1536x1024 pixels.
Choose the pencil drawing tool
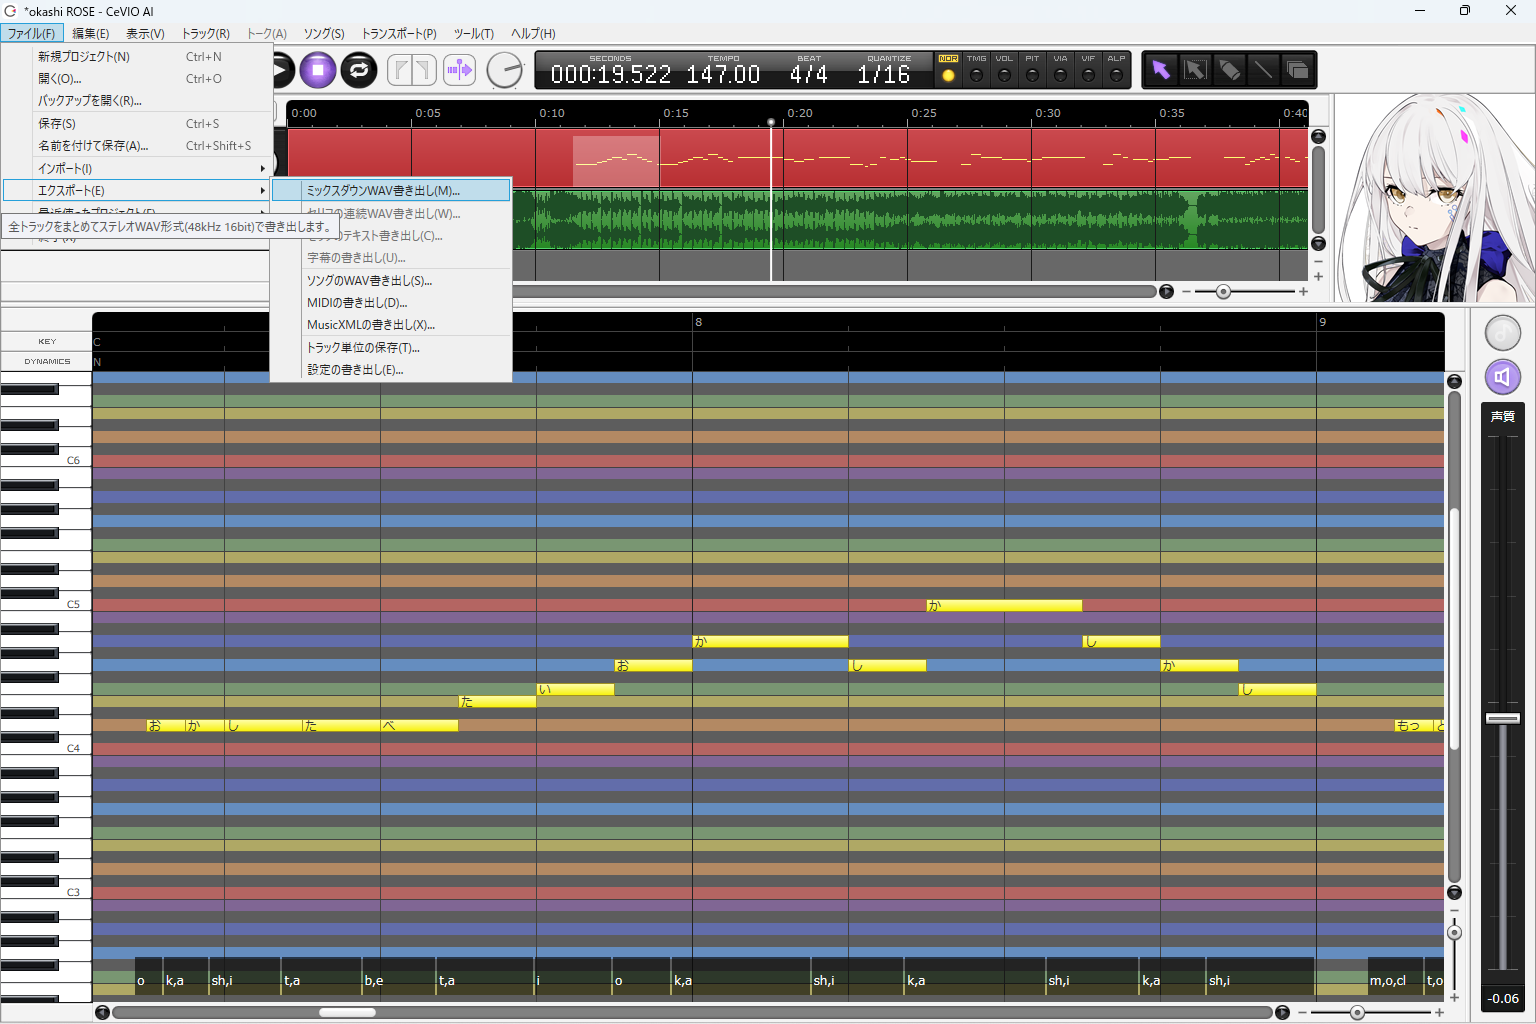pyautogui.click(x=1229, y=70)
